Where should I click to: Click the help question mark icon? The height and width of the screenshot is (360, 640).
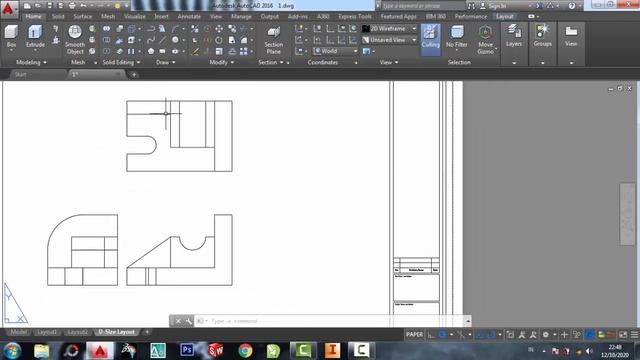pos(572,6)
